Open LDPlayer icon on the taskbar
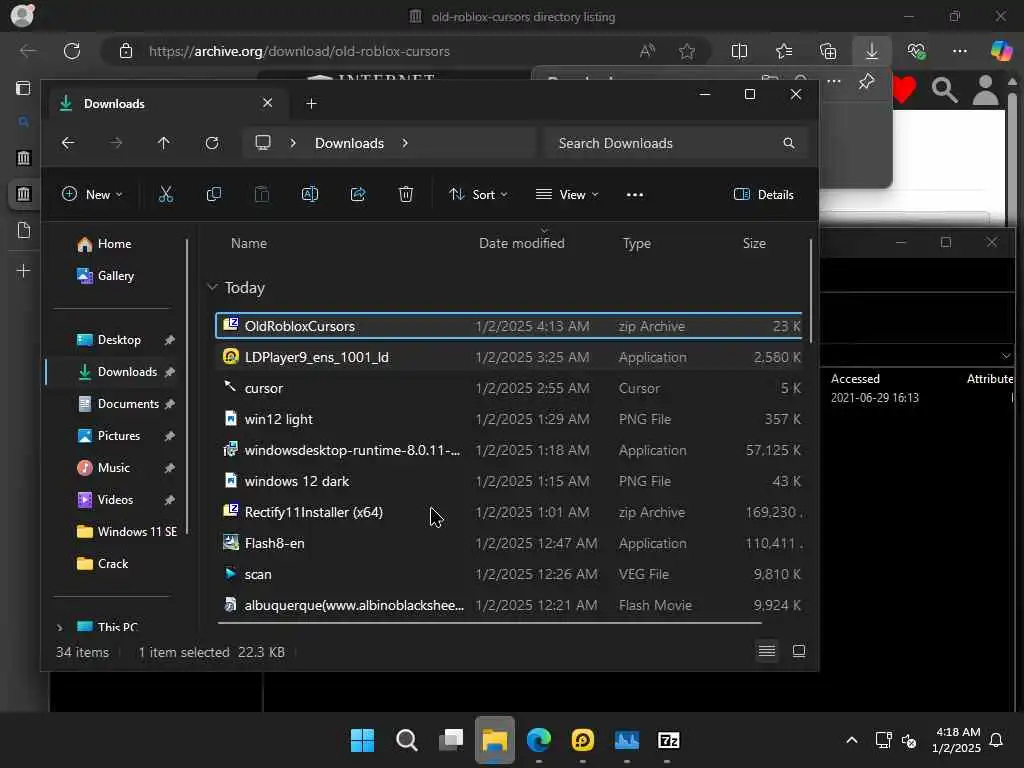Viewport: 1024px width, 768px height. pyautogui.click(x=583, y=740)
